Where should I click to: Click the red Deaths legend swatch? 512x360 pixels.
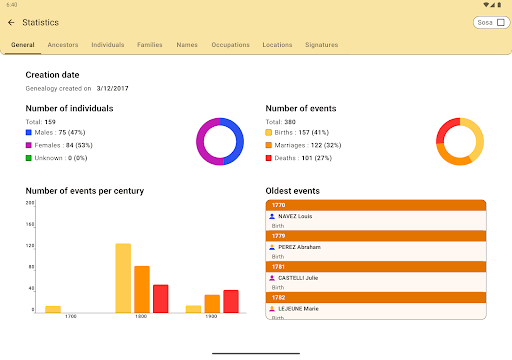(x=269, y=158)
